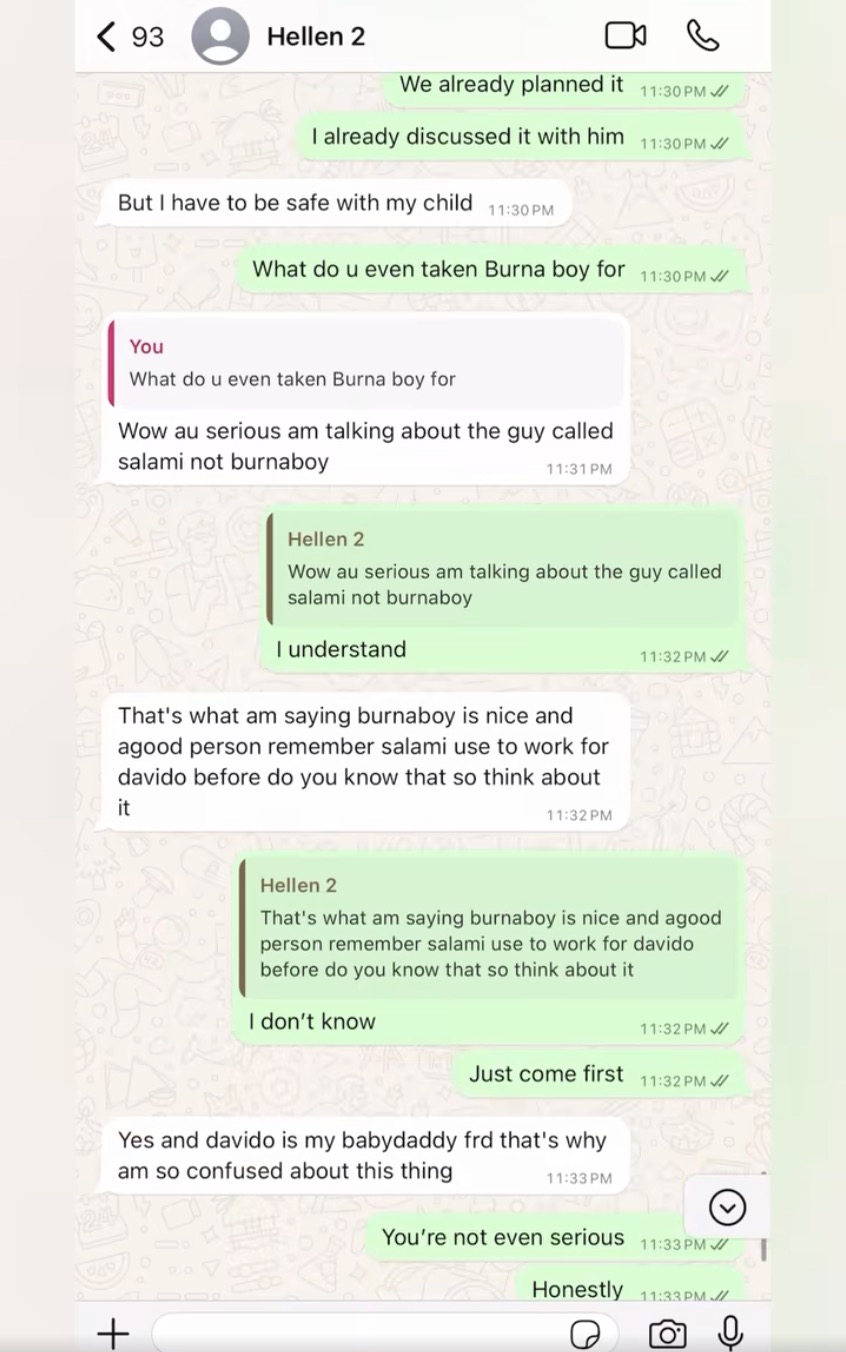846x1352 pixels.
Task: Open the sticker picker
Action: pyautogui.click(x=587, y=1333)
